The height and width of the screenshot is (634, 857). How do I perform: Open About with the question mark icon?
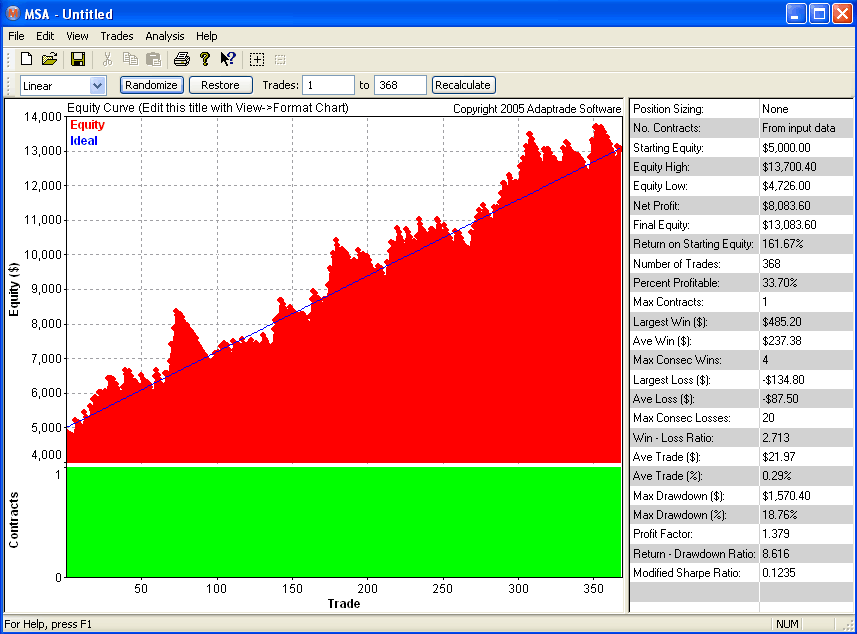point(205,60)
